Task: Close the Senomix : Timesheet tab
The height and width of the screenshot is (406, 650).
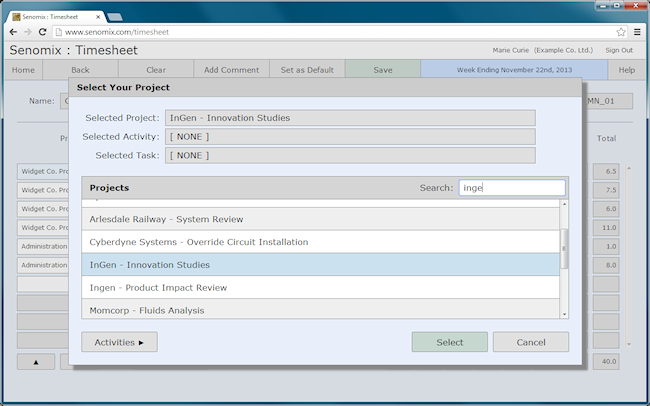Action: pos(98,17)
